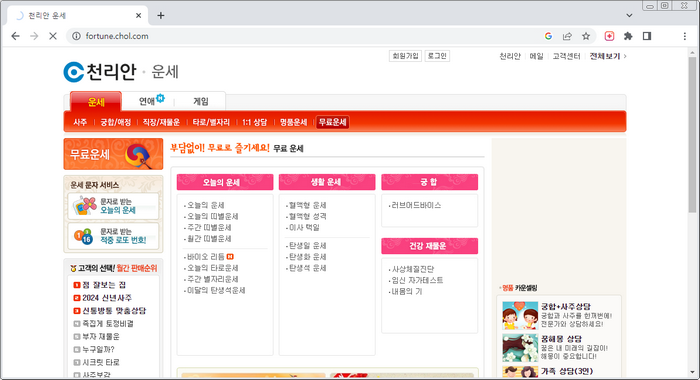Open the 궁합/애정 submenu item
The height and width of the screenshot is (380, 700).
pos(116,122)
